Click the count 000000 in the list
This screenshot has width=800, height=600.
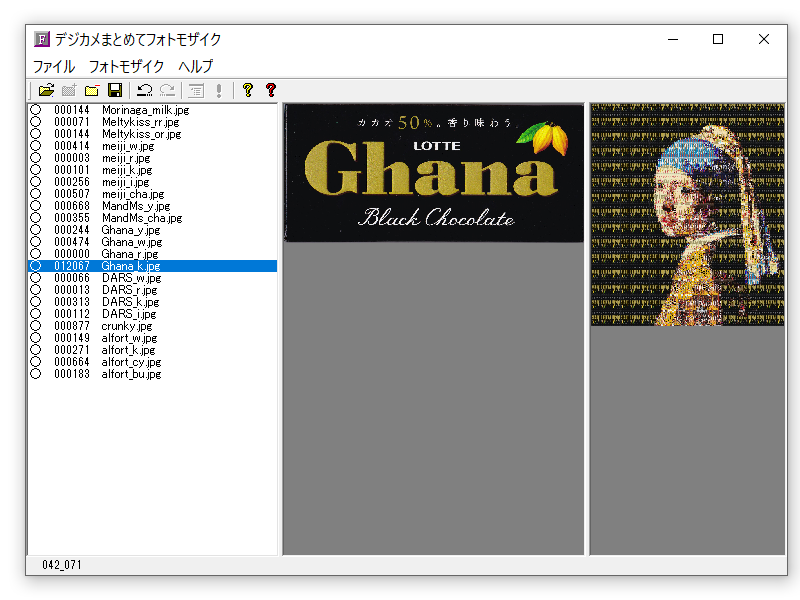pos(72,254)
